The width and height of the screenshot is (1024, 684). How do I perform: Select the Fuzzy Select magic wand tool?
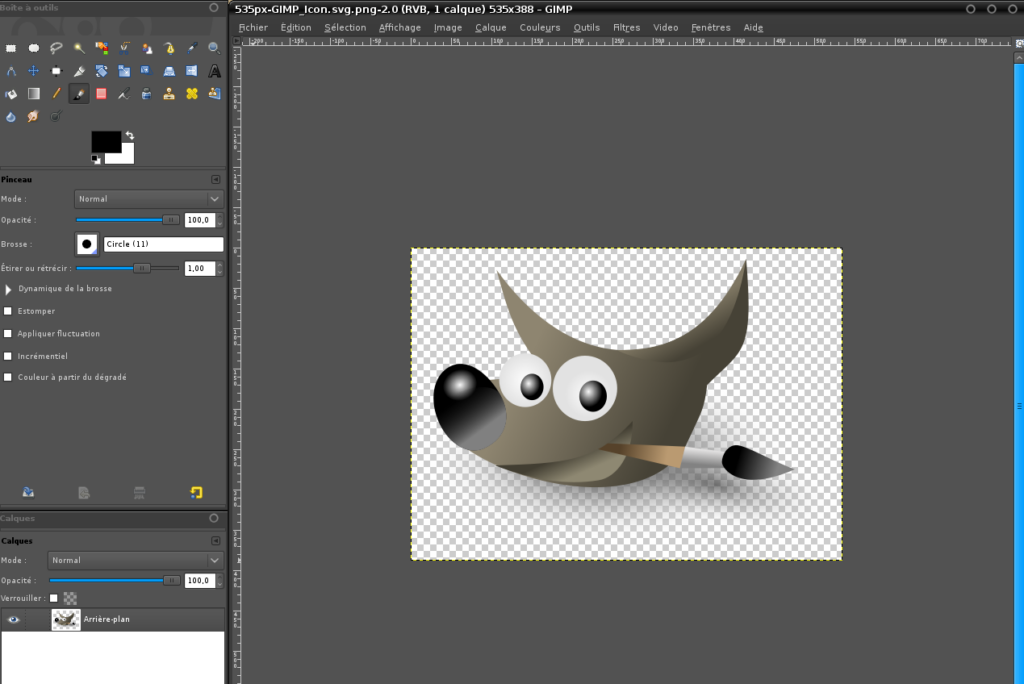[79, 48]
